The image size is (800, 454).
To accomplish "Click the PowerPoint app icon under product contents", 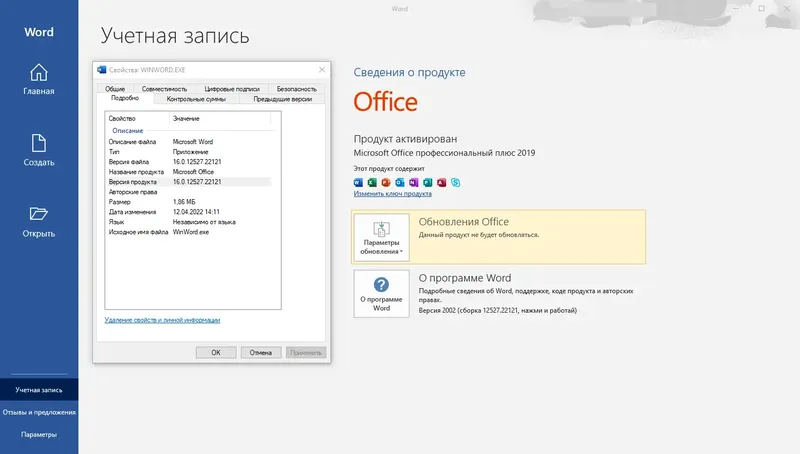I will (x=386, y=183).
